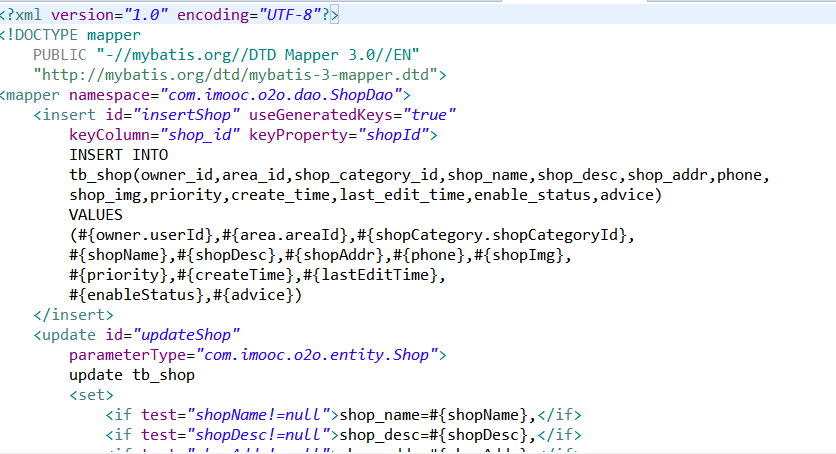
Task: Click the update tag with id updateShop
Action: click(136, 335)
